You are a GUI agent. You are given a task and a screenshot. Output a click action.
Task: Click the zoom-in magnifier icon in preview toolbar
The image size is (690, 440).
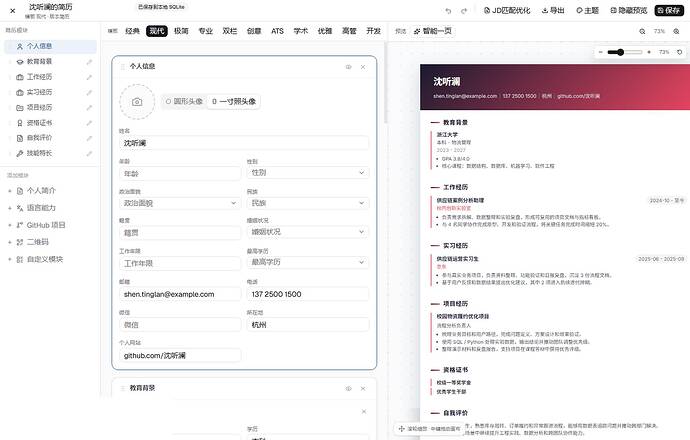pos(676,31)
